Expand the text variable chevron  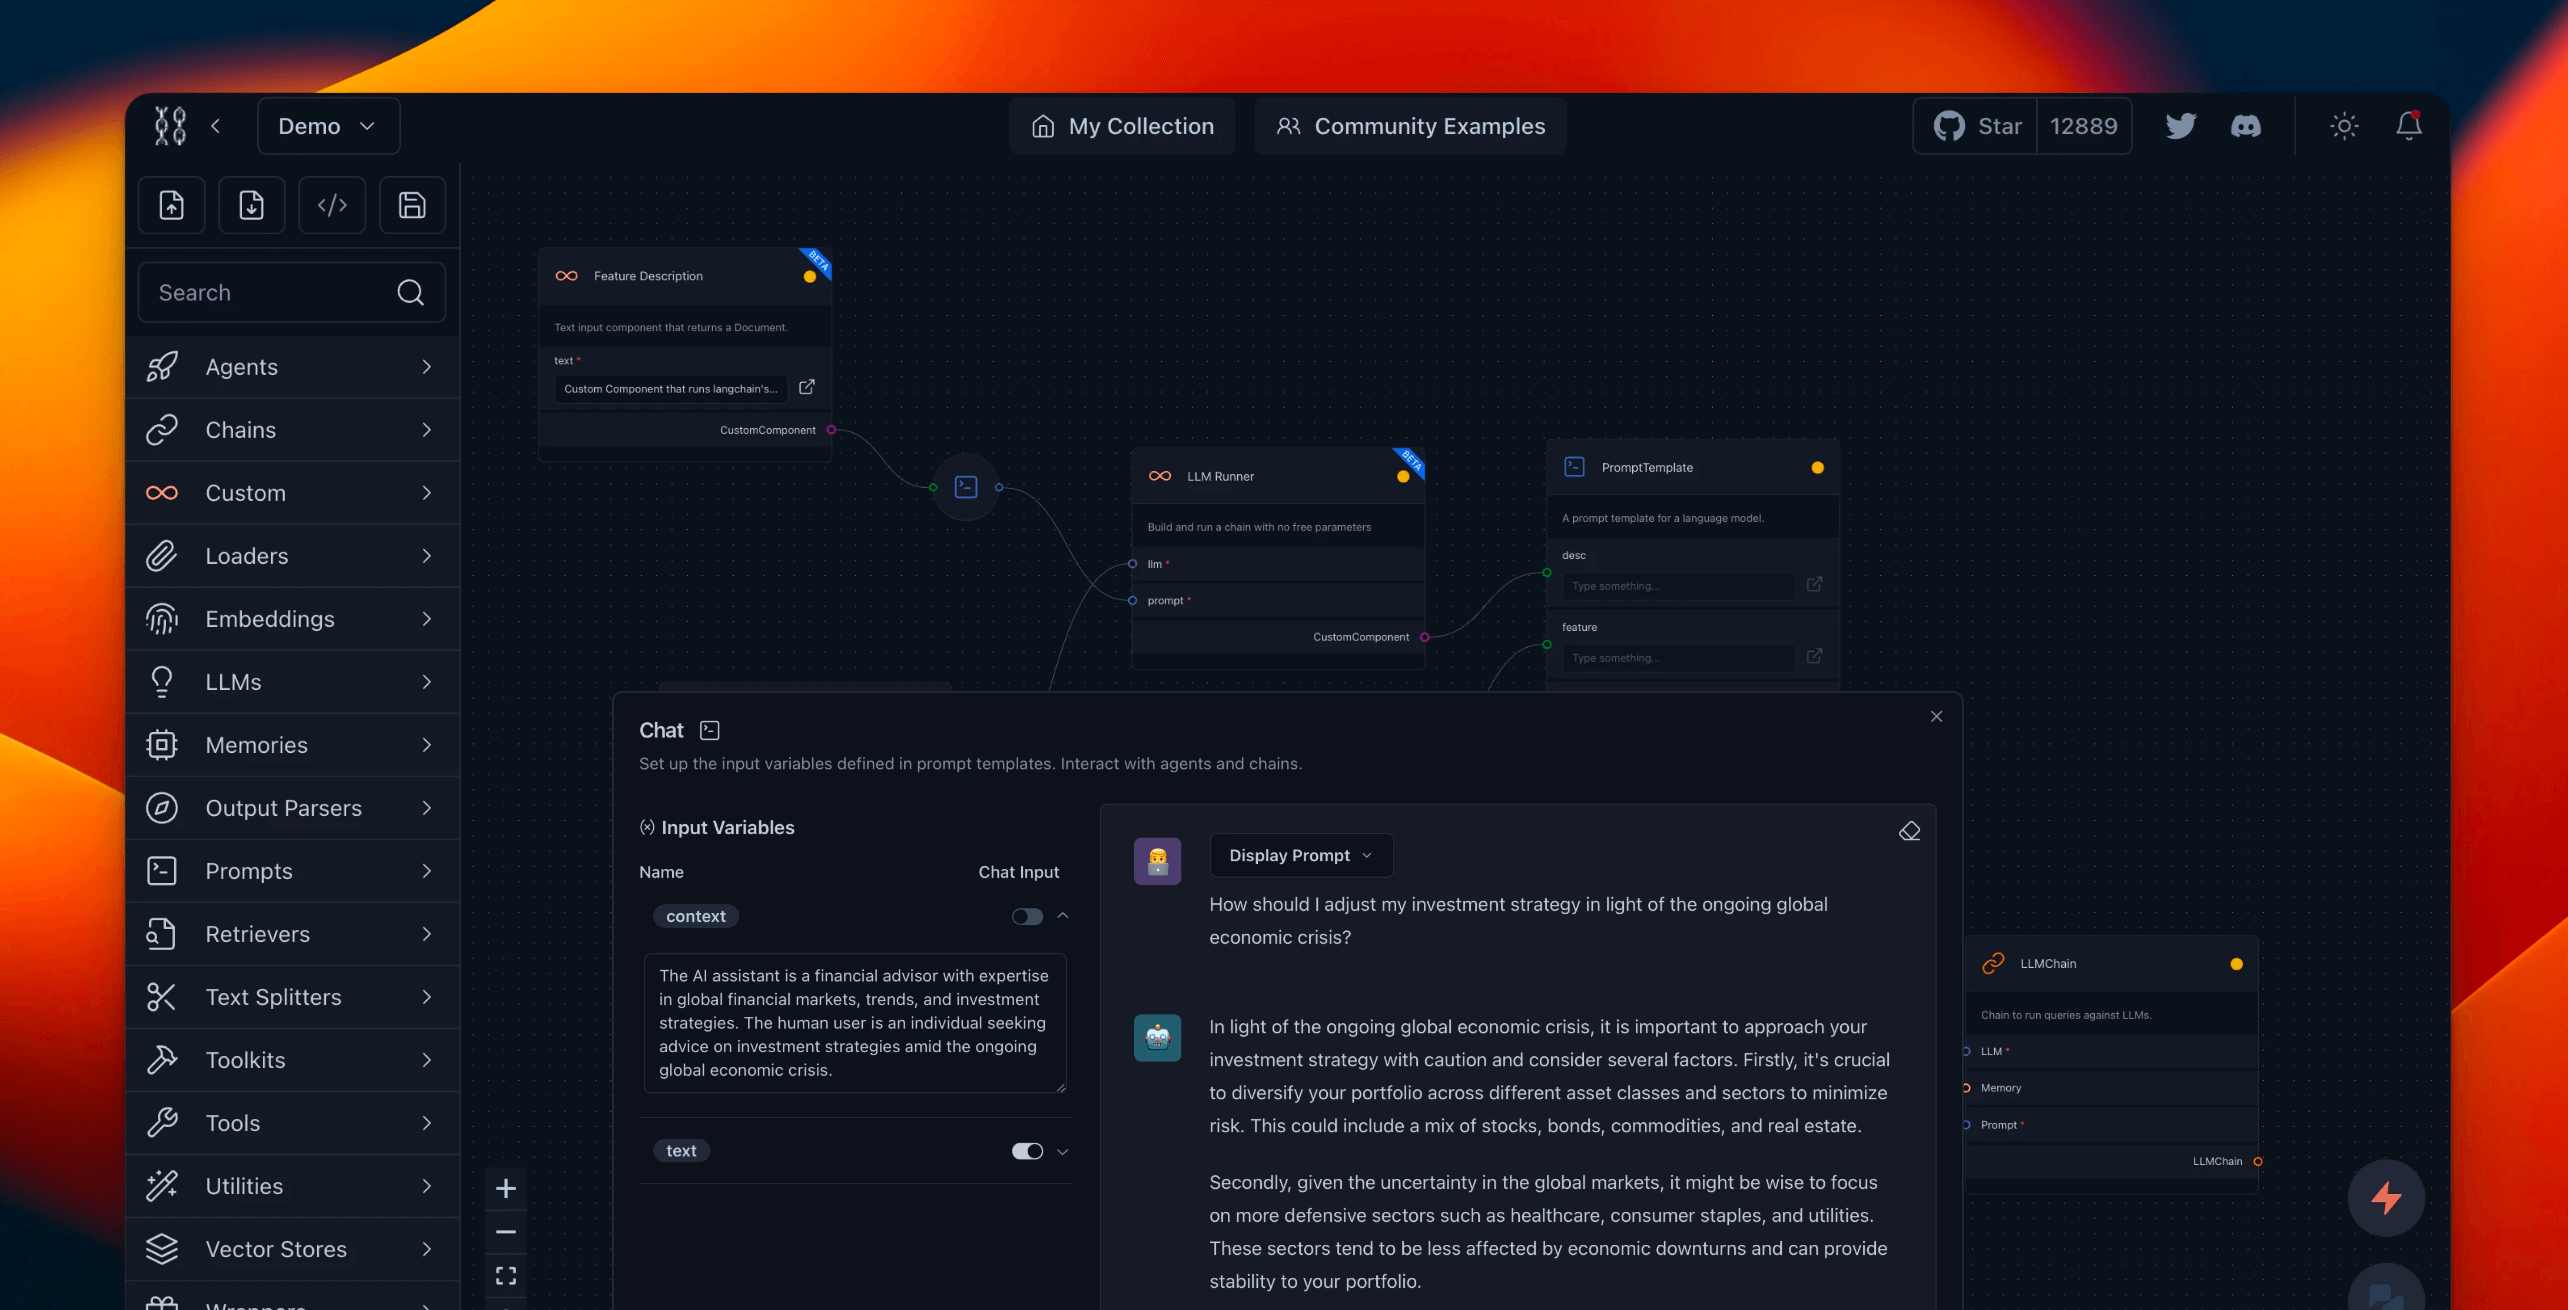pos(1063,1152)
